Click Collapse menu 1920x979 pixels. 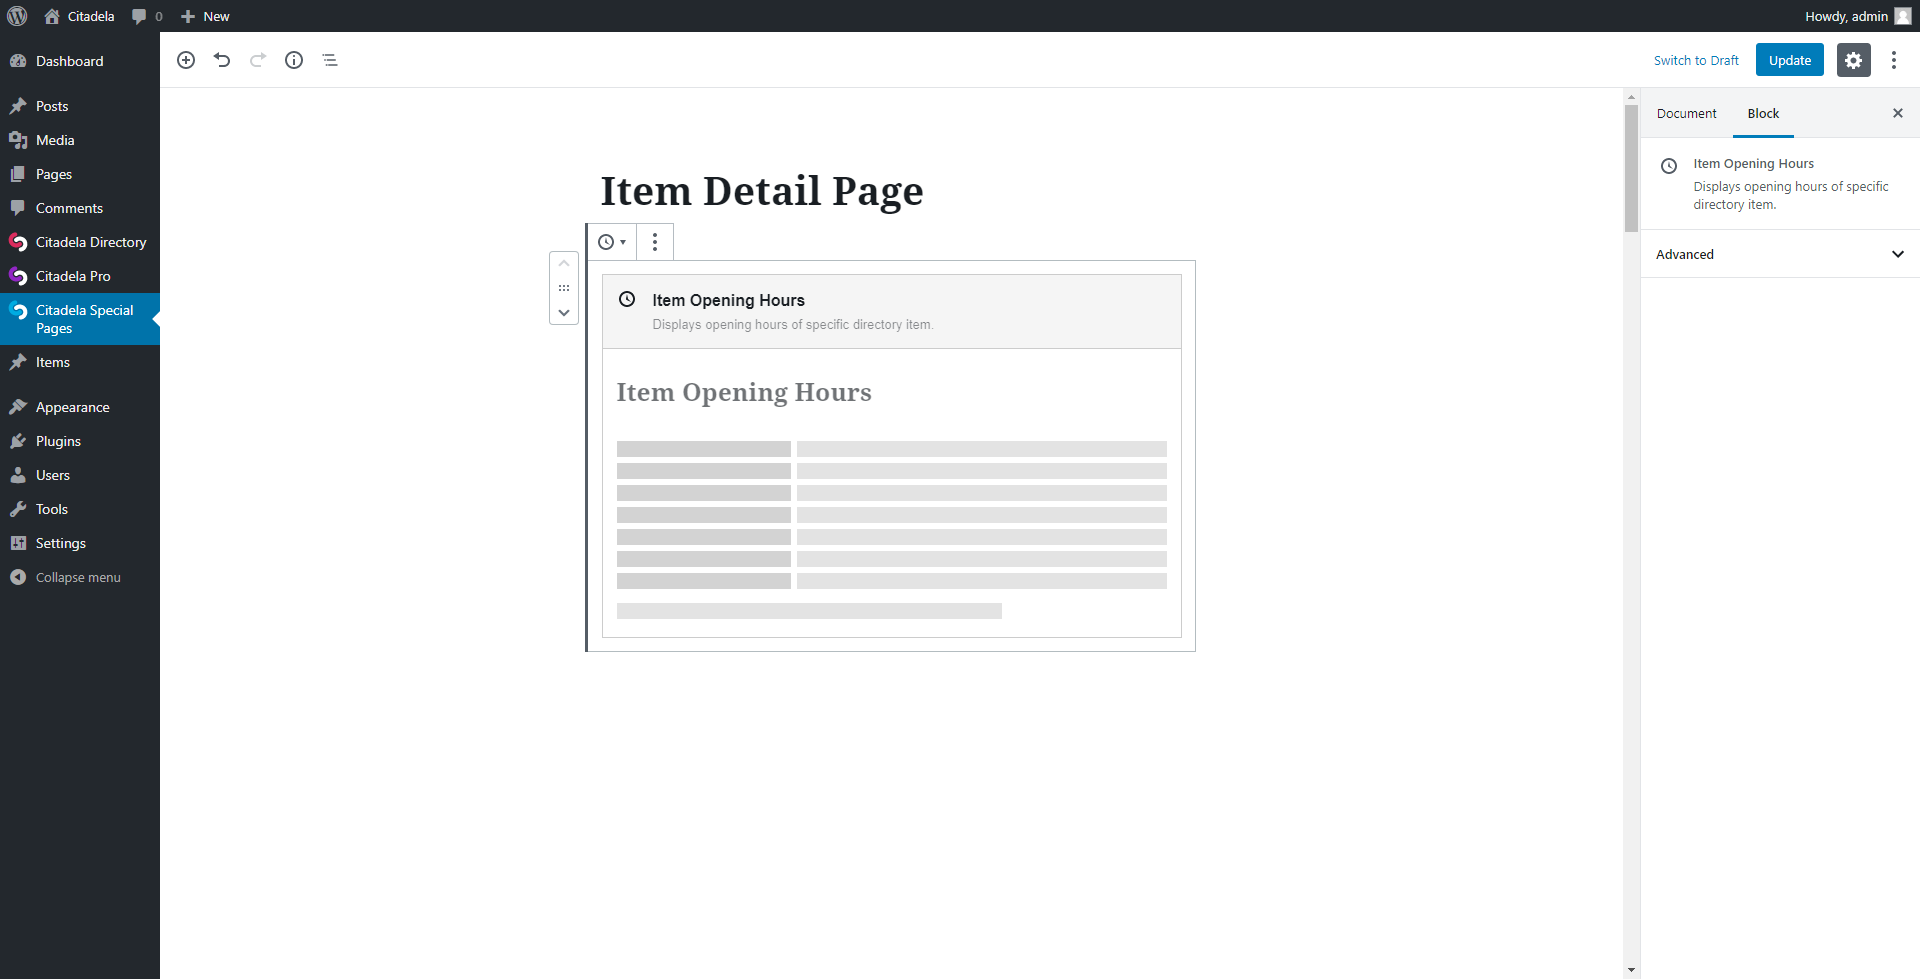click(x=80, y=577)
